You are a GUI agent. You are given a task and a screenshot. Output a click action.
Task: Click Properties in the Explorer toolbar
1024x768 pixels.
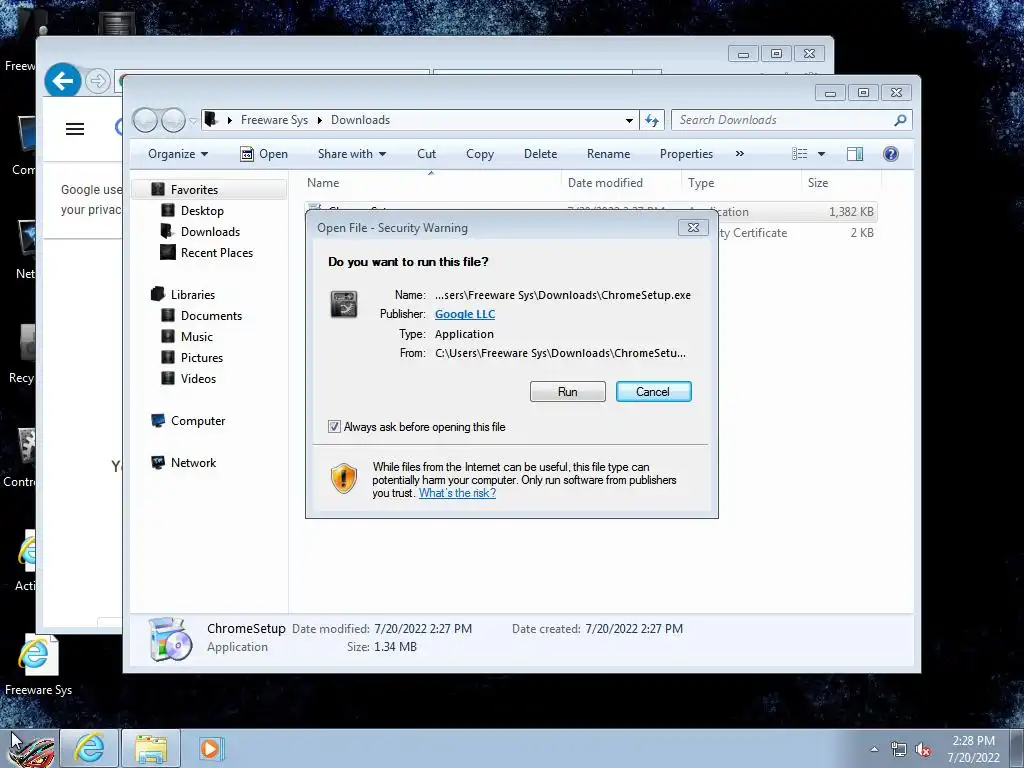click(x=686, y=154)
